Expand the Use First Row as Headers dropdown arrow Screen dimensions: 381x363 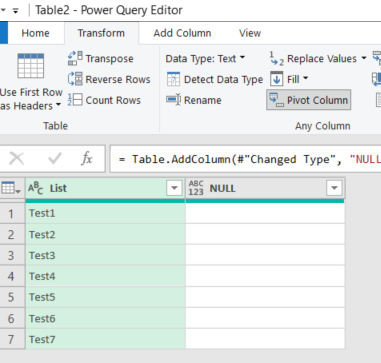[58, 105]
